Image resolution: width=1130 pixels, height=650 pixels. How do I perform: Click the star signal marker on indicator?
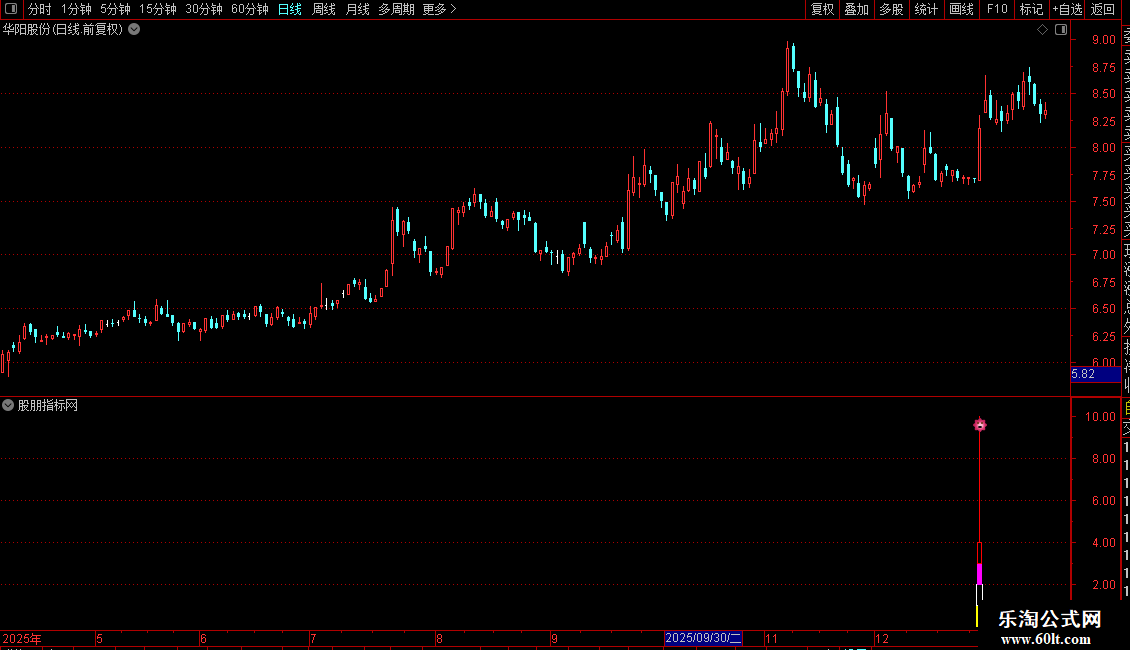tap(979, 424)
